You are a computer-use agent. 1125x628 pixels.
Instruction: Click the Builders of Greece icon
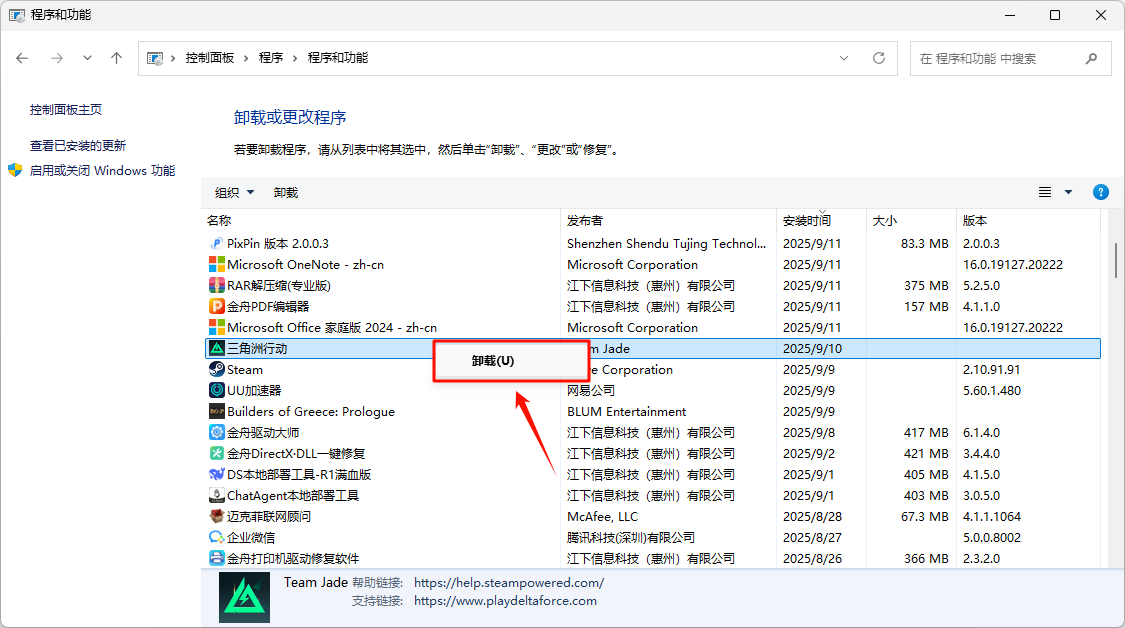pyautogui.click(x=216, y=411)
